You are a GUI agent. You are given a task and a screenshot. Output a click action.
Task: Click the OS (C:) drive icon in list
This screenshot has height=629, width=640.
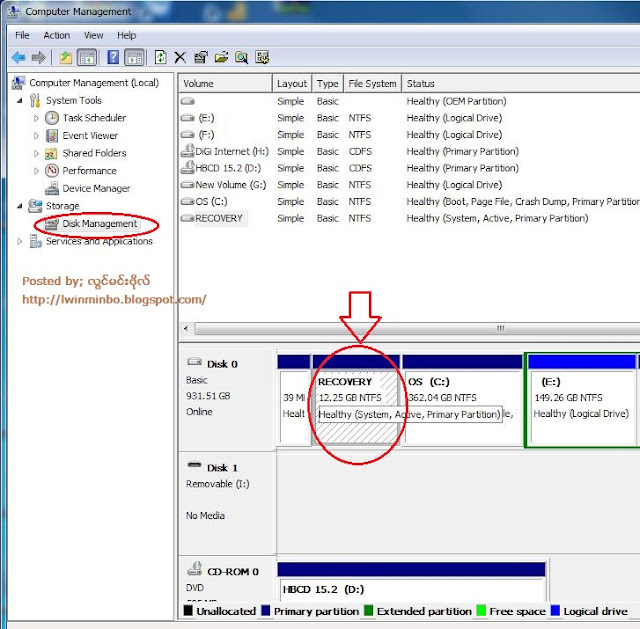pyautogui.click(x=187, y=201)
